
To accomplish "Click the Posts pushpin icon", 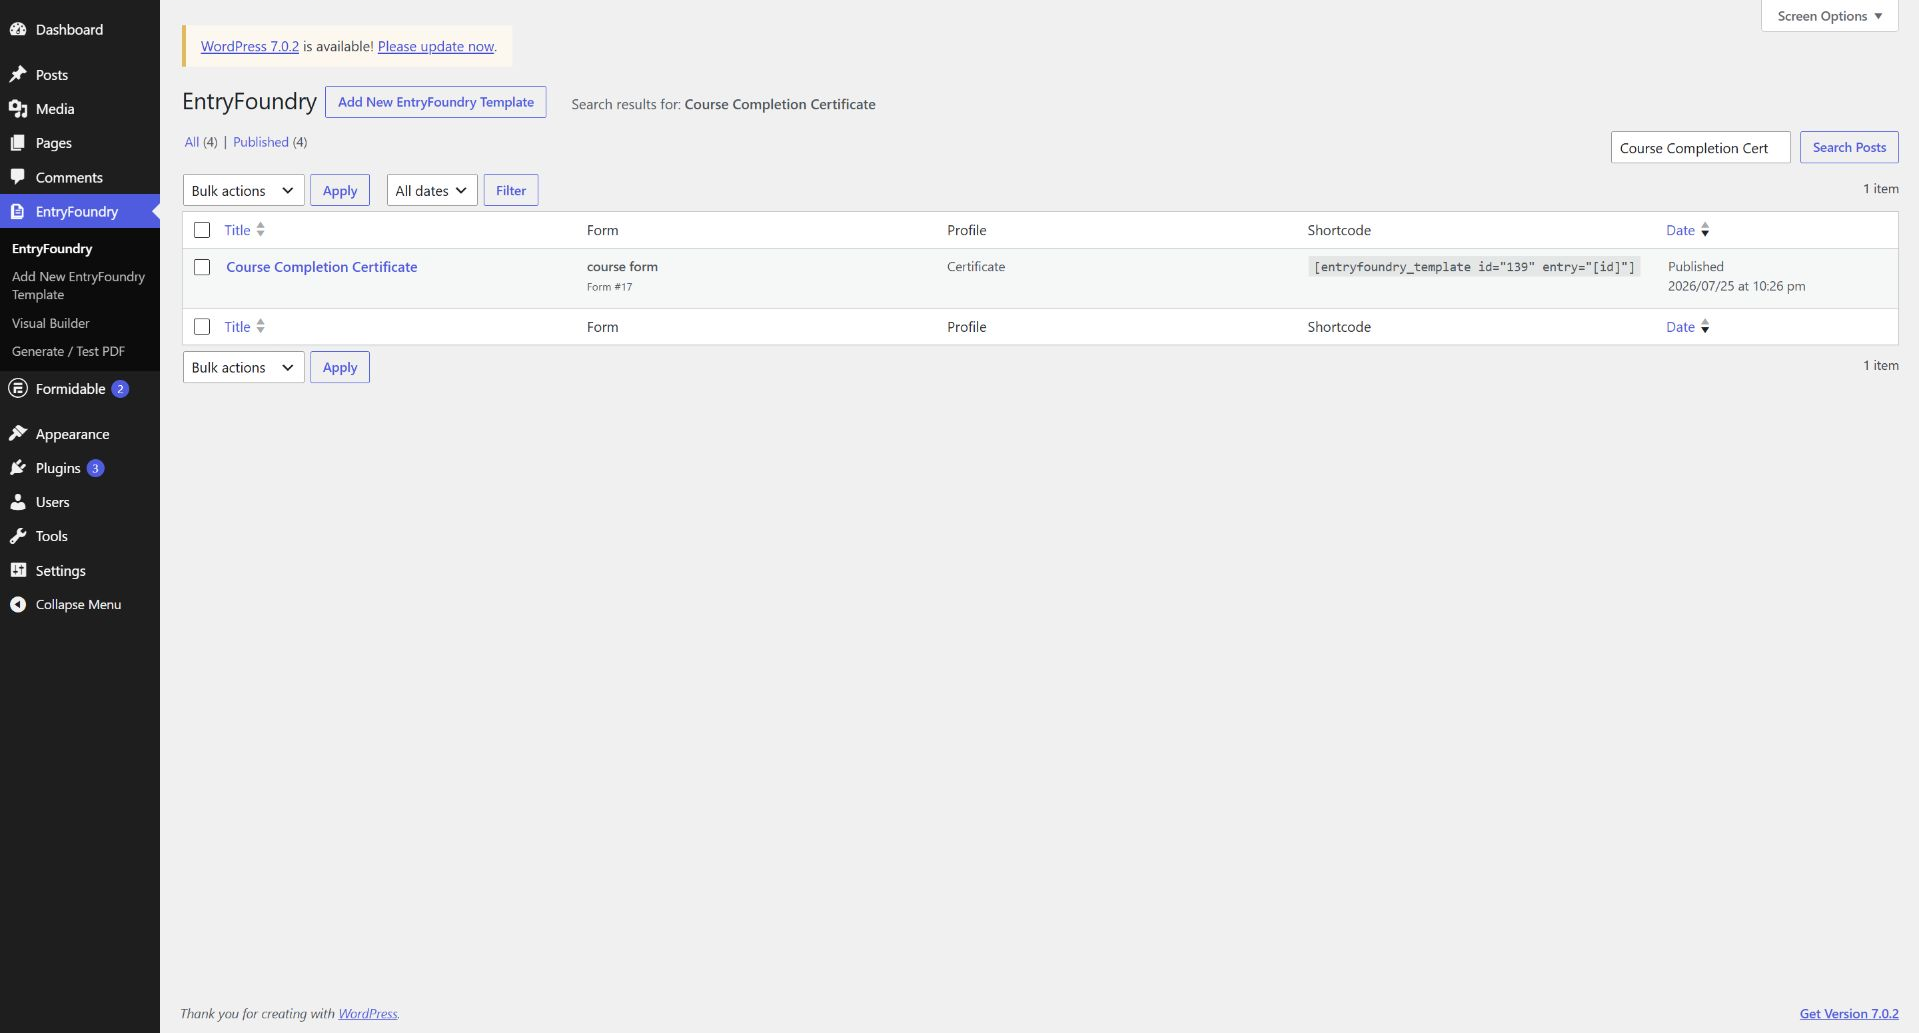I will coord(18,74).
